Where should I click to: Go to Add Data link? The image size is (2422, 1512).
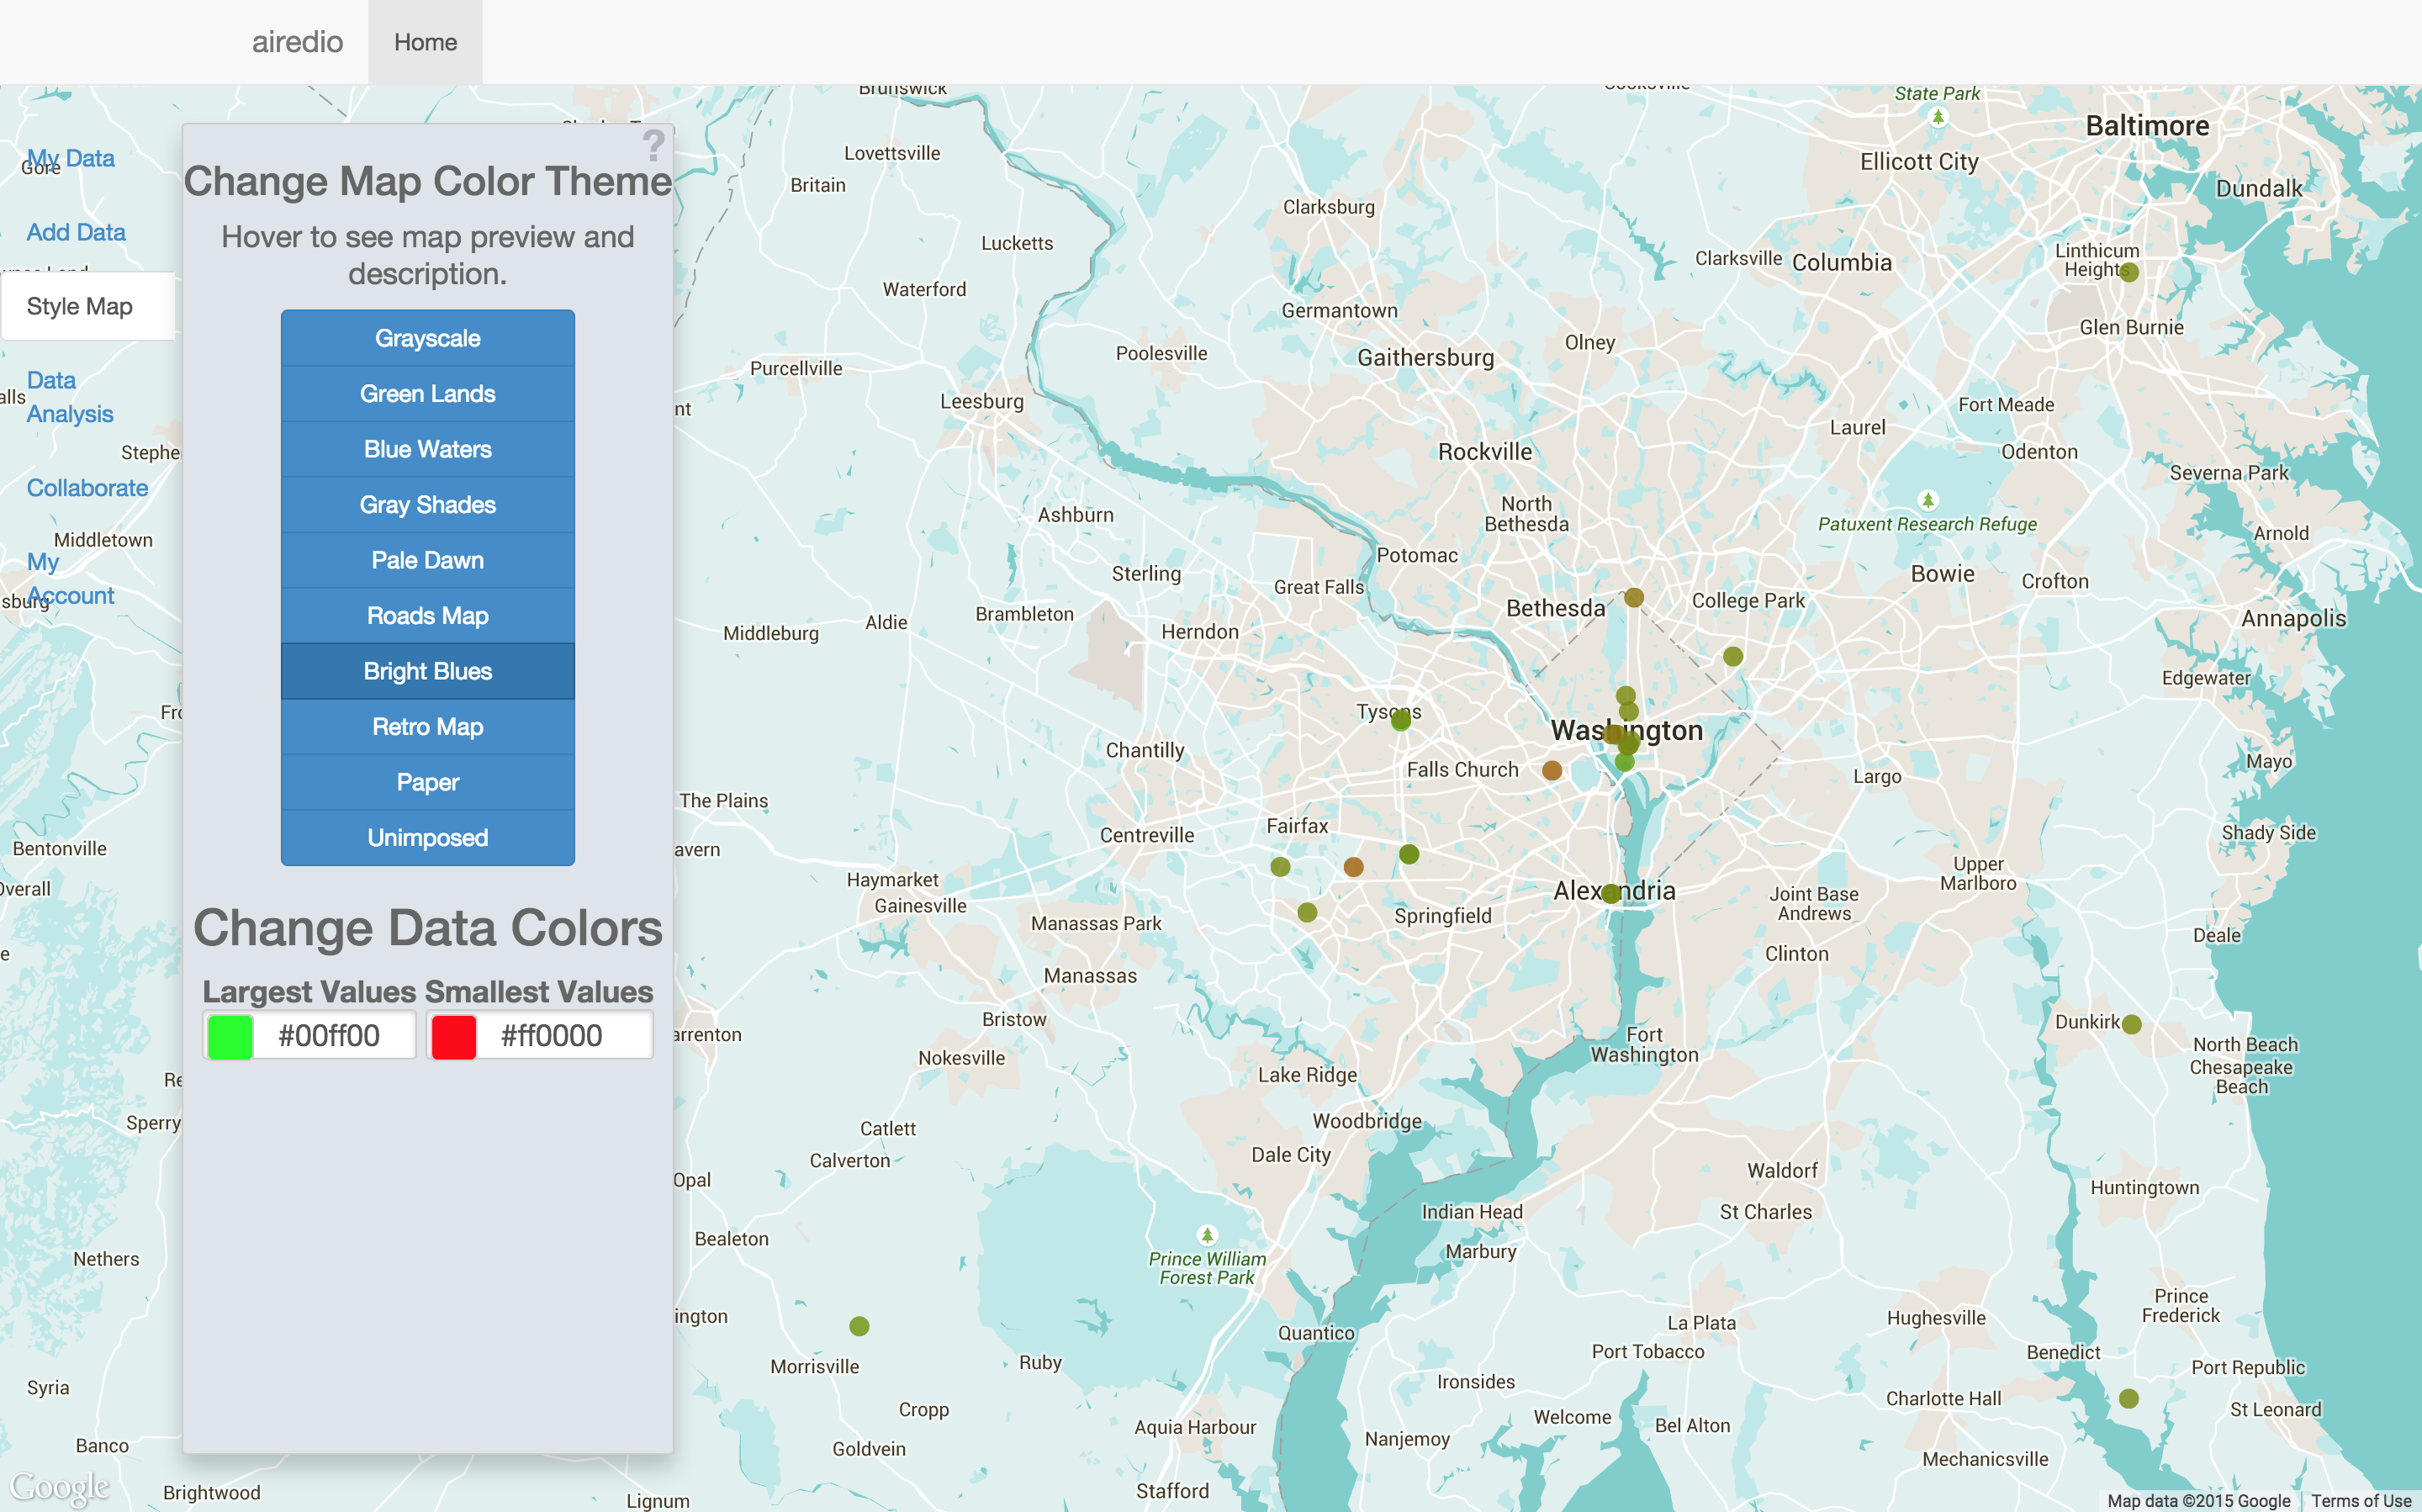pyautogui.click(x=76, y=232)
